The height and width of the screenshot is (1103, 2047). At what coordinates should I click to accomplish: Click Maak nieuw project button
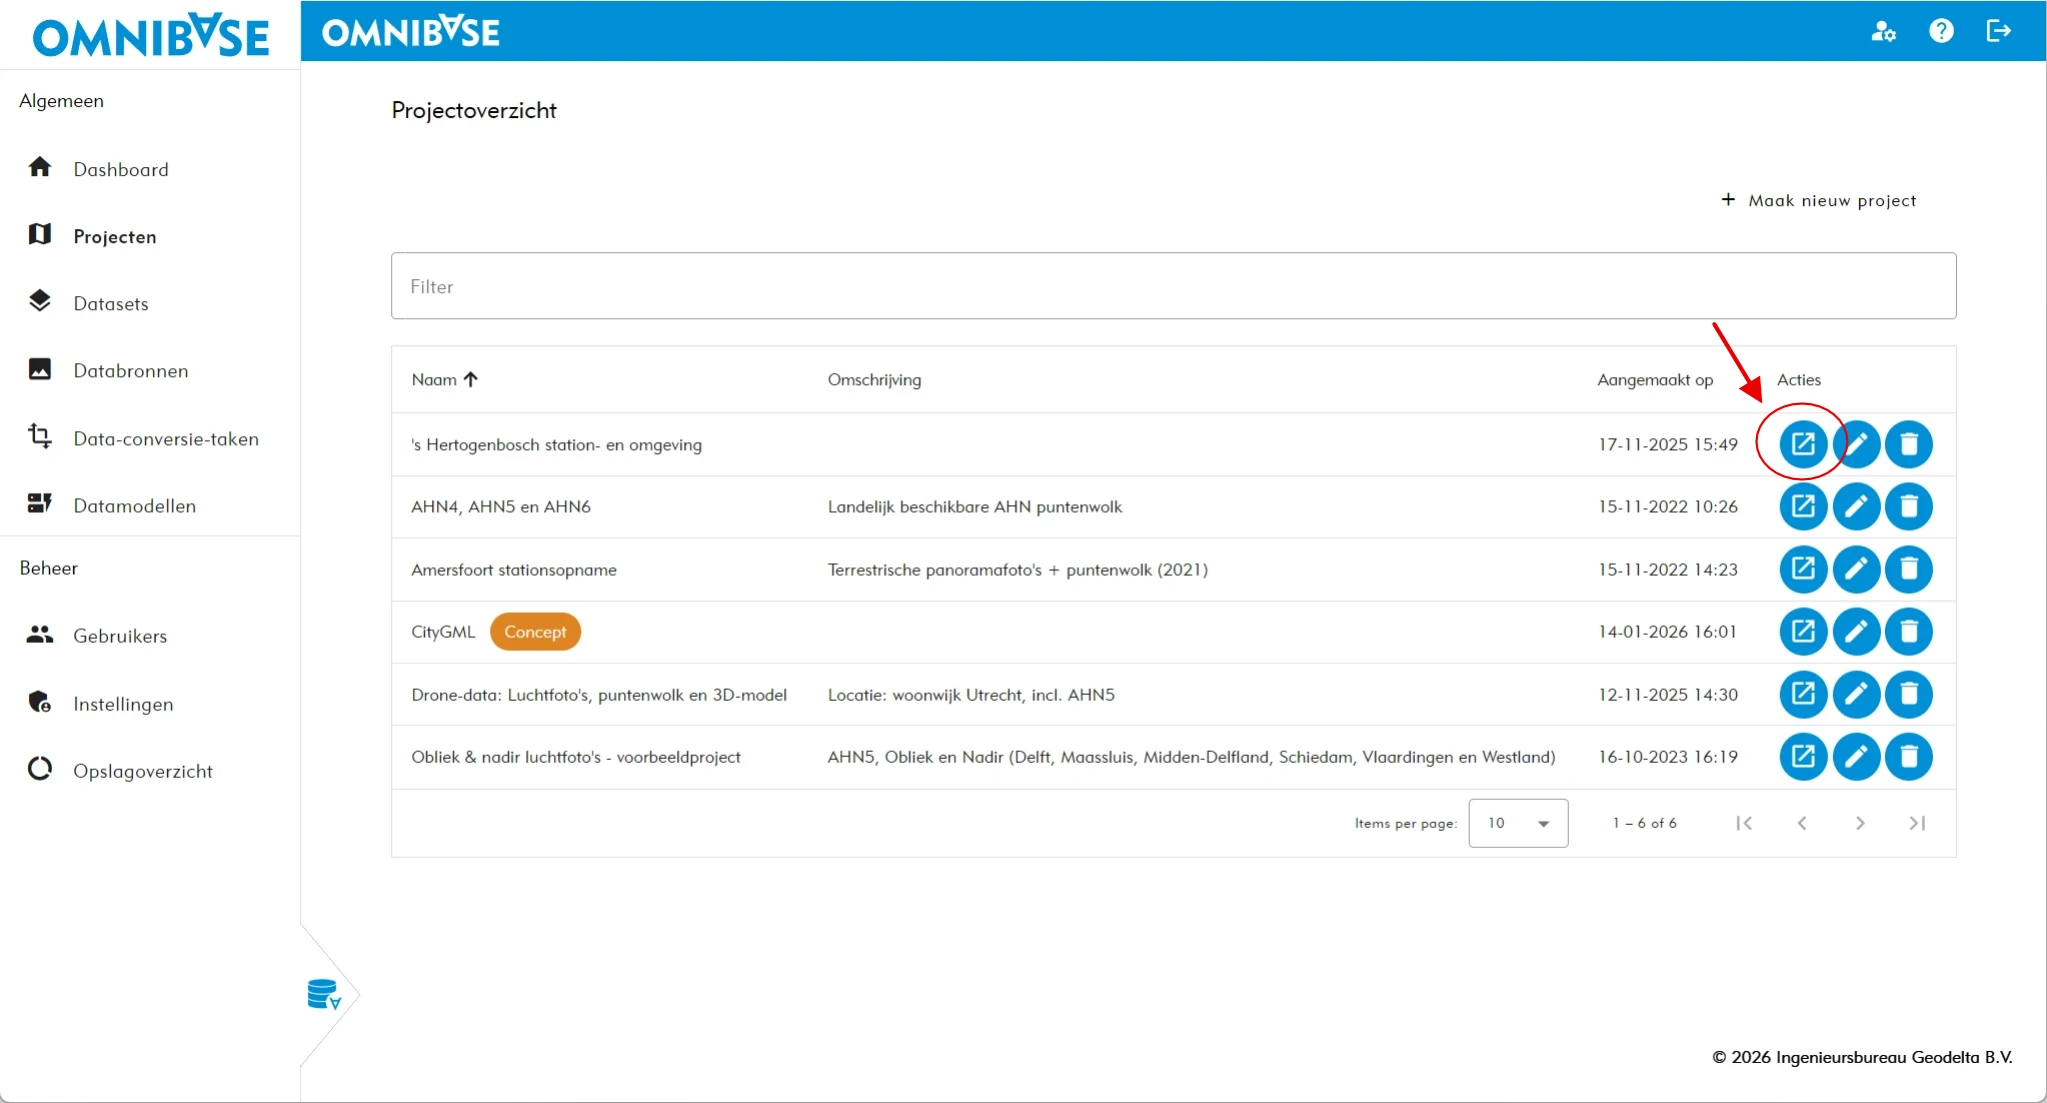[x=1818, y=201]
